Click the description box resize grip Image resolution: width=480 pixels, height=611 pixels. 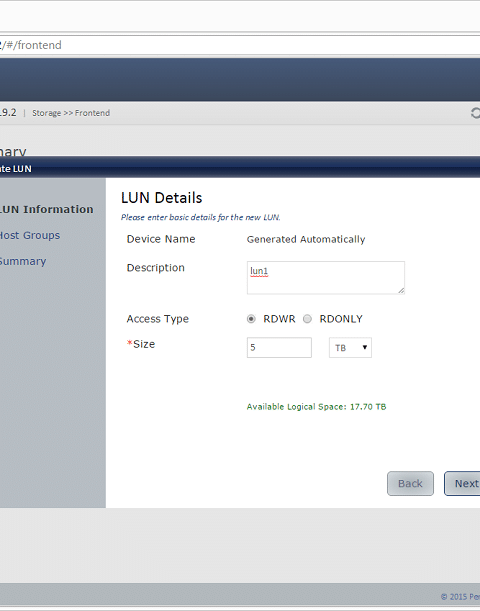tap(401, 291)
